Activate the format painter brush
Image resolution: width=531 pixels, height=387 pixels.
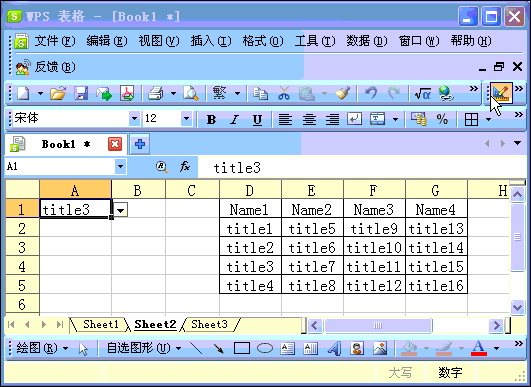coord(343,93)
